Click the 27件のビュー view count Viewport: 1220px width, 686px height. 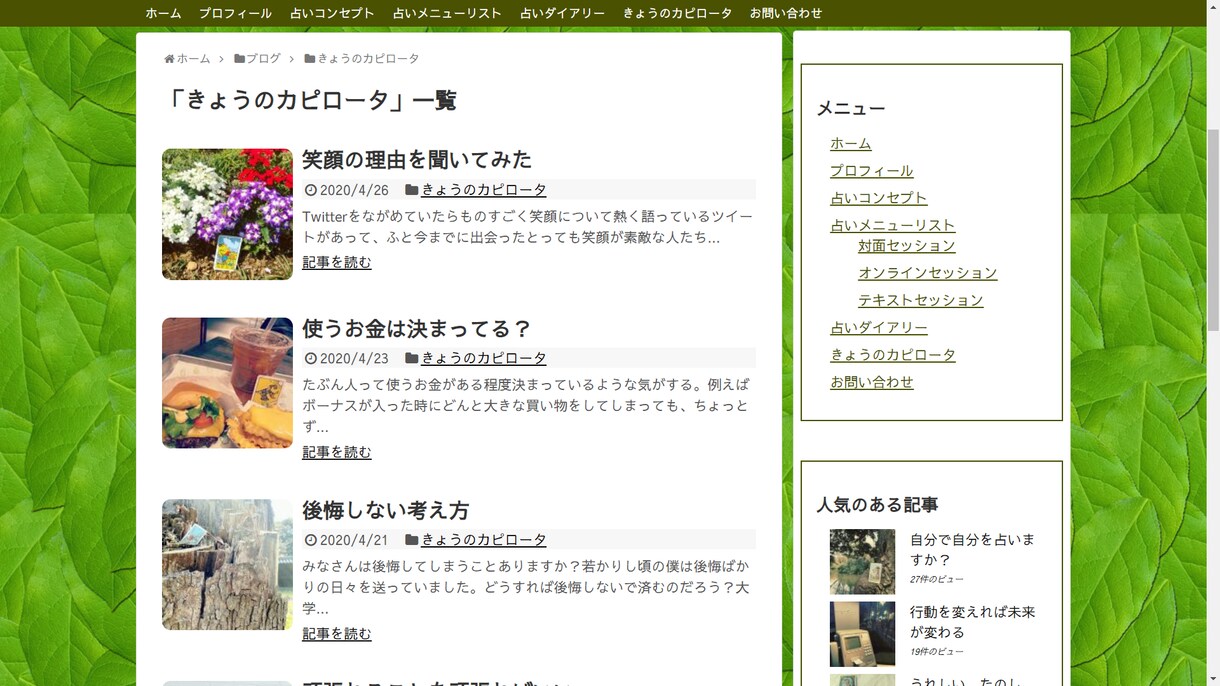click(937, 580)
